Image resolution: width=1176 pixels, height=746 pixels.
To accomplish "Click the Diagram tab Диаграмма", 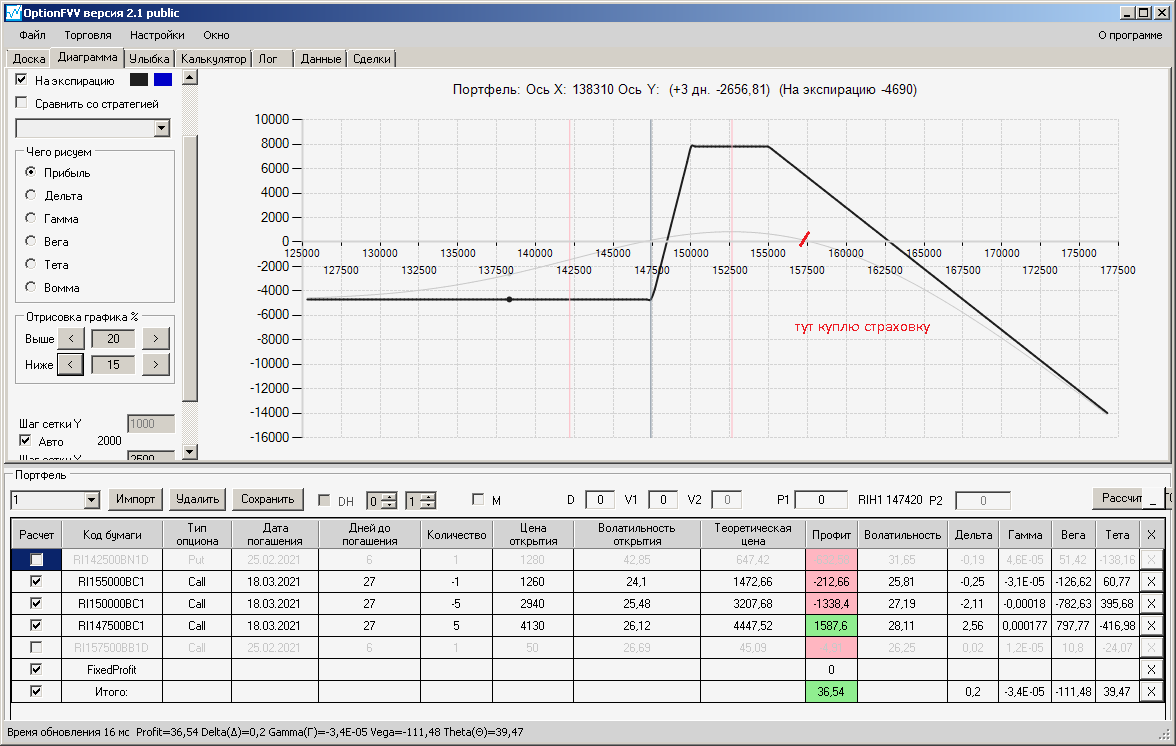I will pyautogui.click(x=88, y=57).
